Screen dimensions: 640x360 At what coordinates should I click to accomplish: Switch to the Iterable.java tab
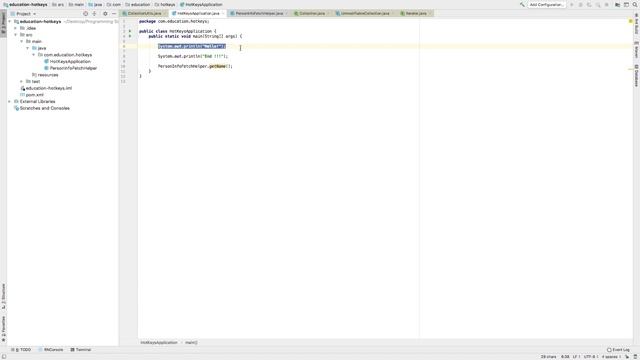(x=416, y=13)
